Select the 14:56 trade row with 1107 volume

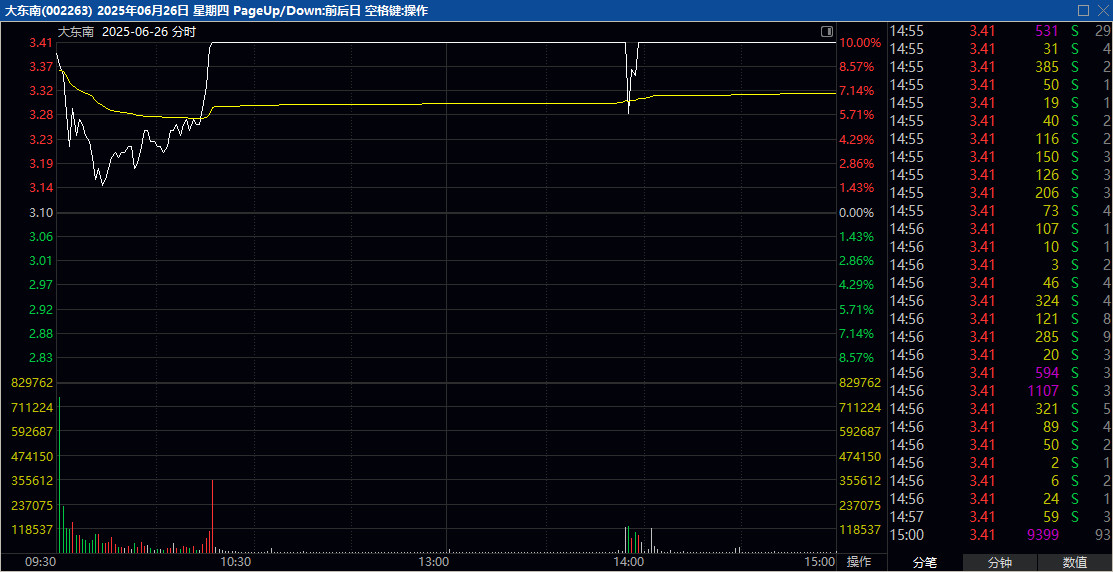(1000, 391)
